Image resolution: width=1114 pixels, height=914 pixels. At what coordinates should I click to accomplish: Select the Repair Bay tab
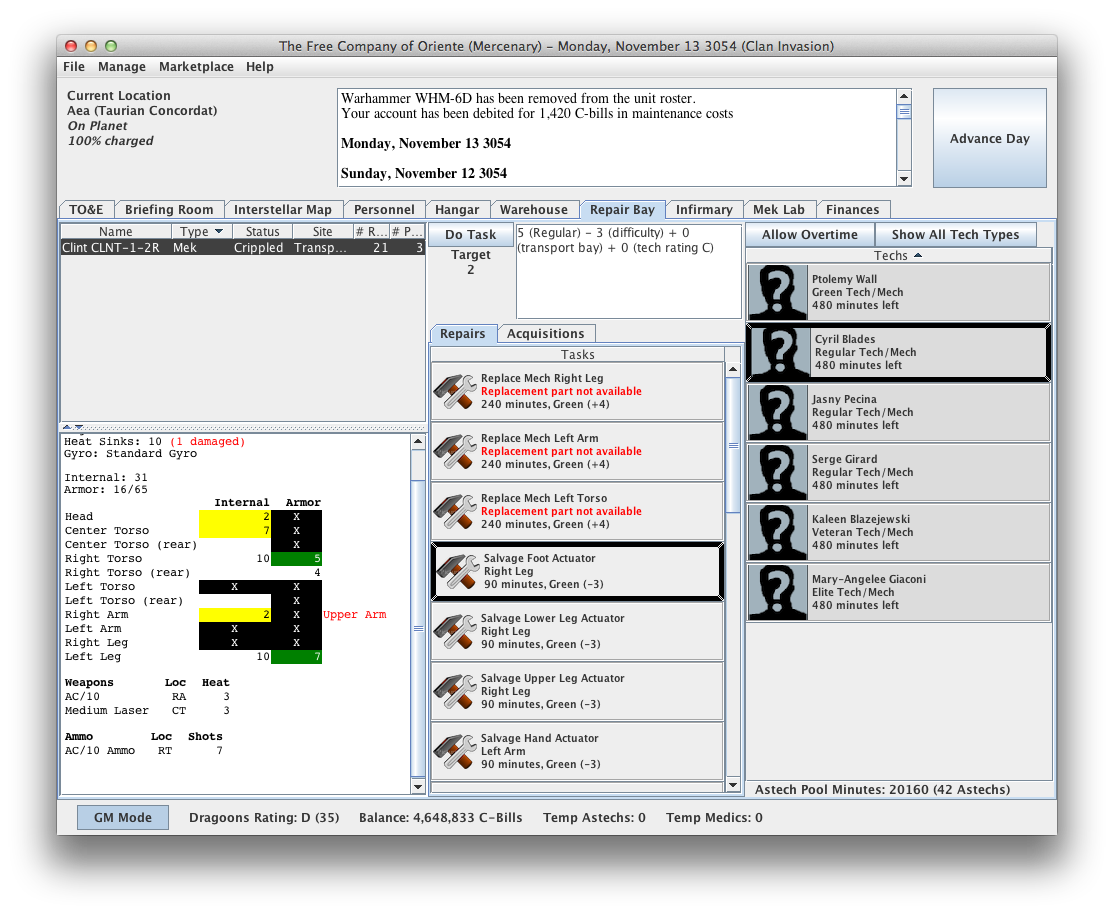click(x=622, y=210)
